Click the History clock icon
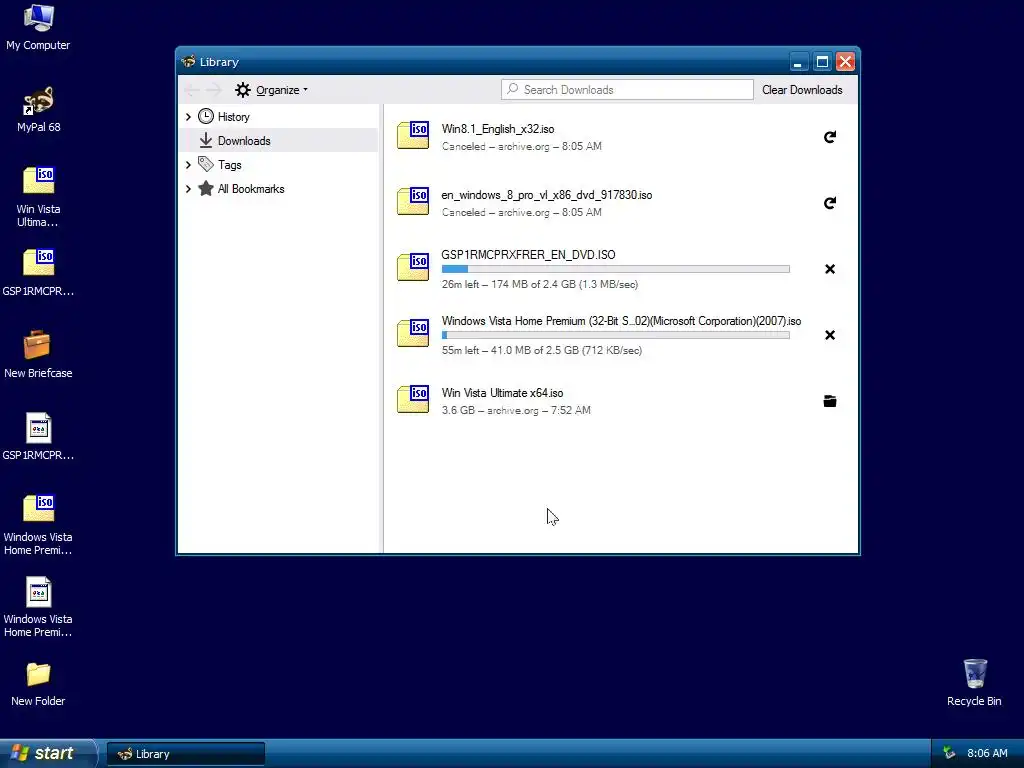 (x=206, y=116)
